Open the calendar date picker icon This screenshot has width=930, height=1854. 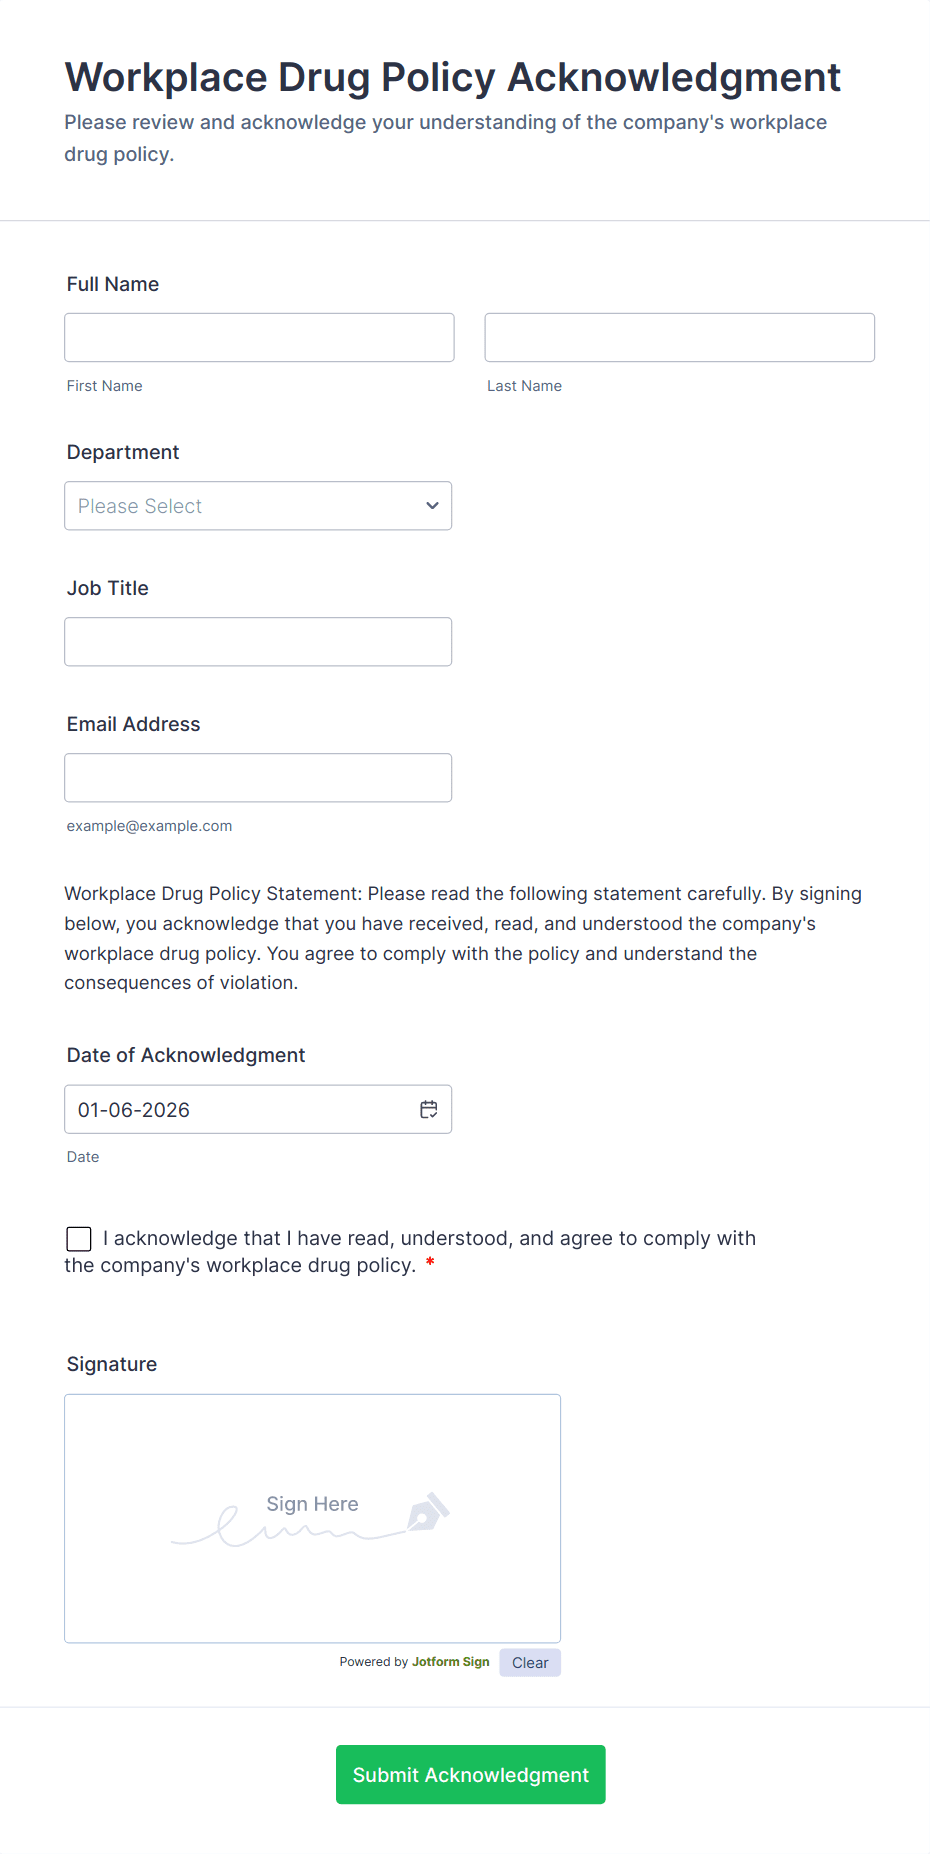tap(429, 1109)
